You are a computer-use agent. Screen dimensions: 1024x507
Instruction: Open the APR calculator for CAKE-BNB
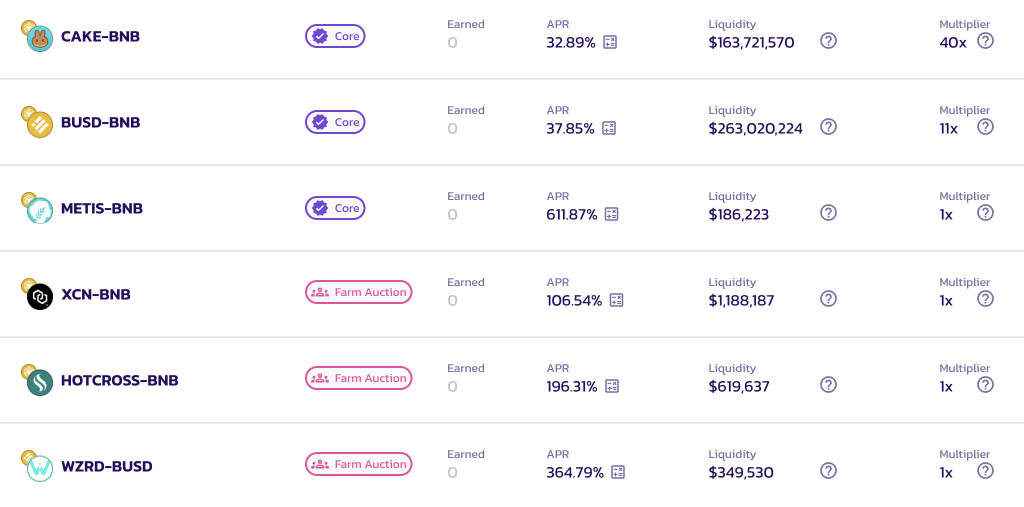(610, 42)
